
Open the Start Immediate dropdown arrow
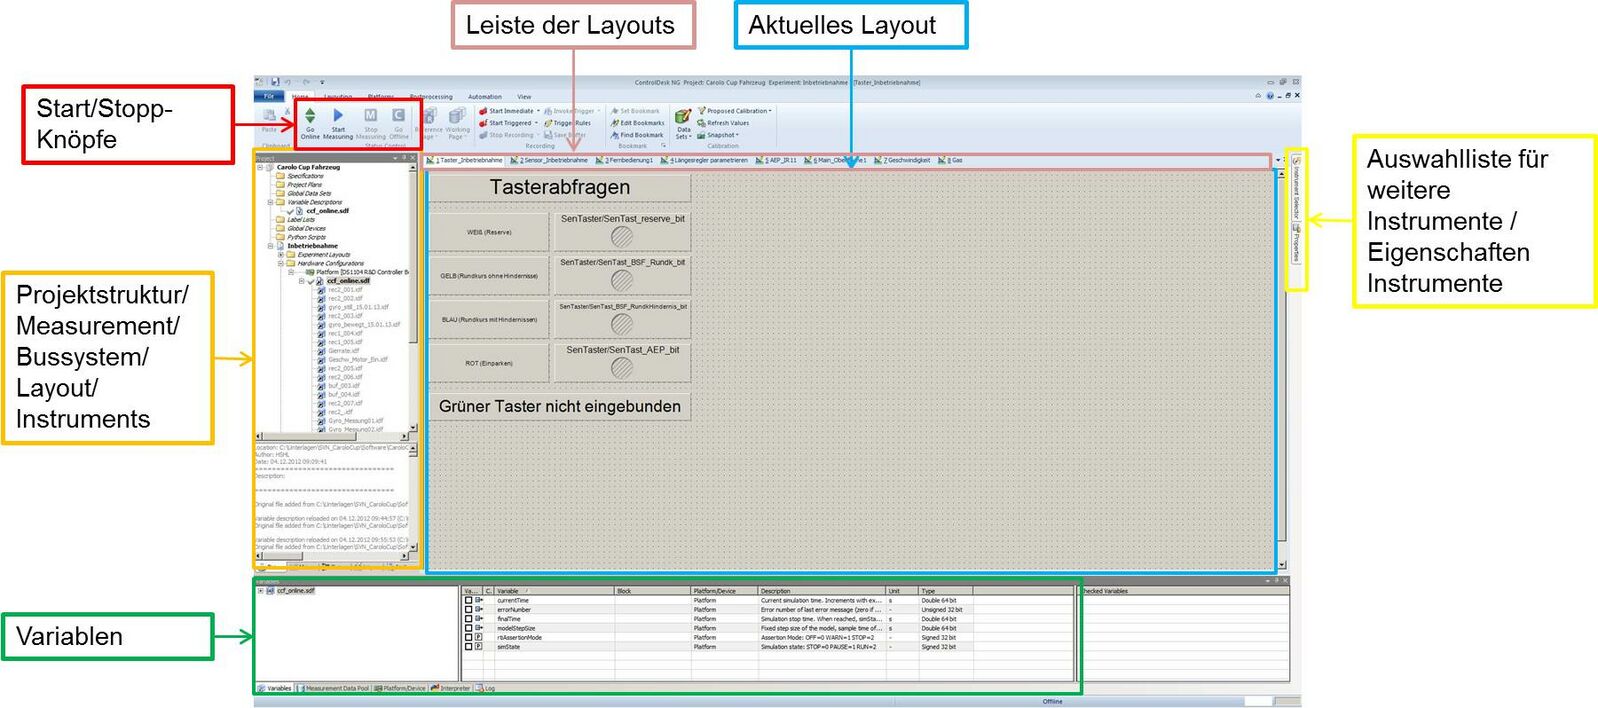point(538,111)
